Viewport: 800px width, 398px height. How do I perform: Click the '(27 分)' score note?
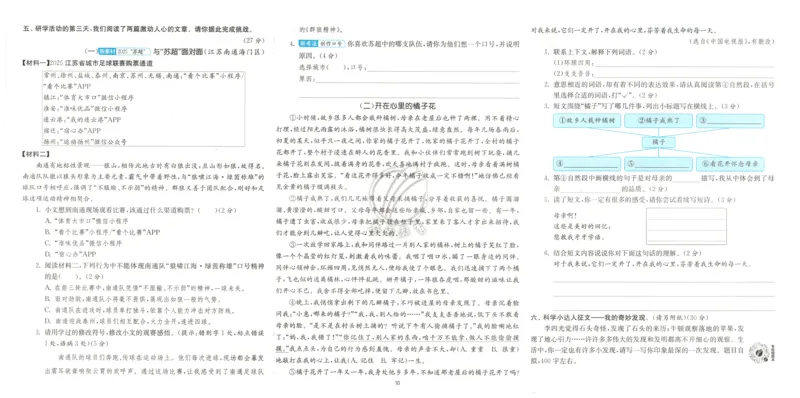click(x=255, y=40)
